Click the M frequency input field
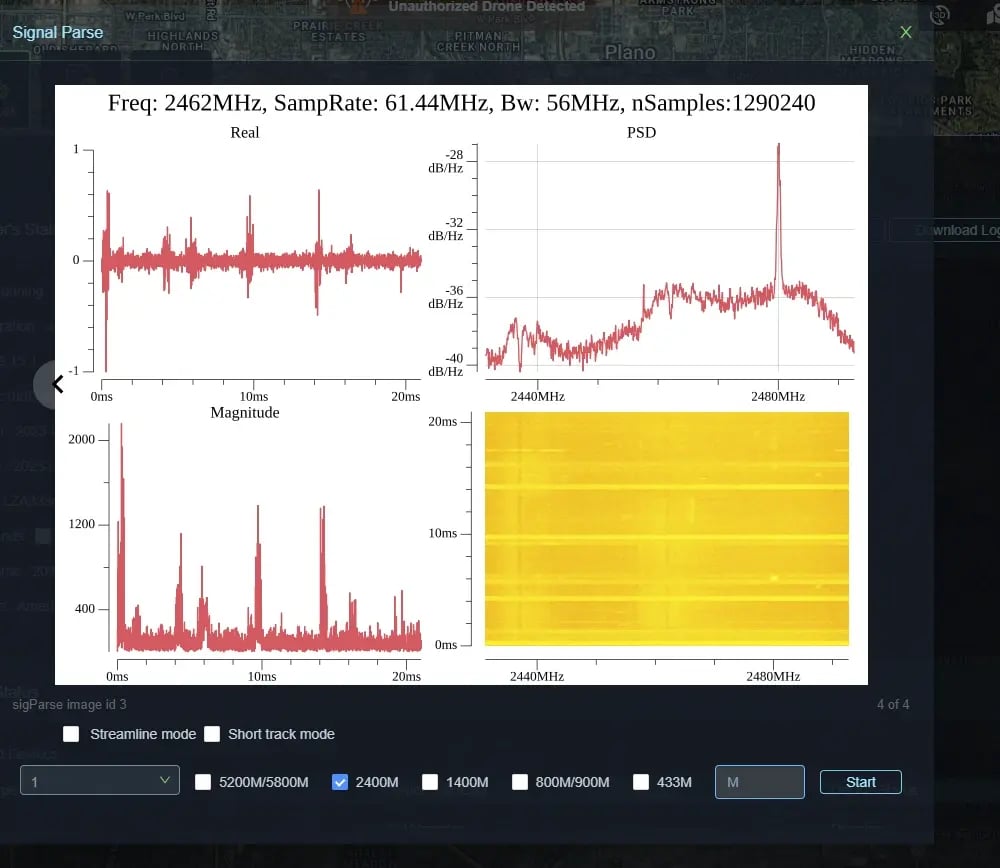The width and height of the screenshot is (1000, 868). tap(760, 782)
